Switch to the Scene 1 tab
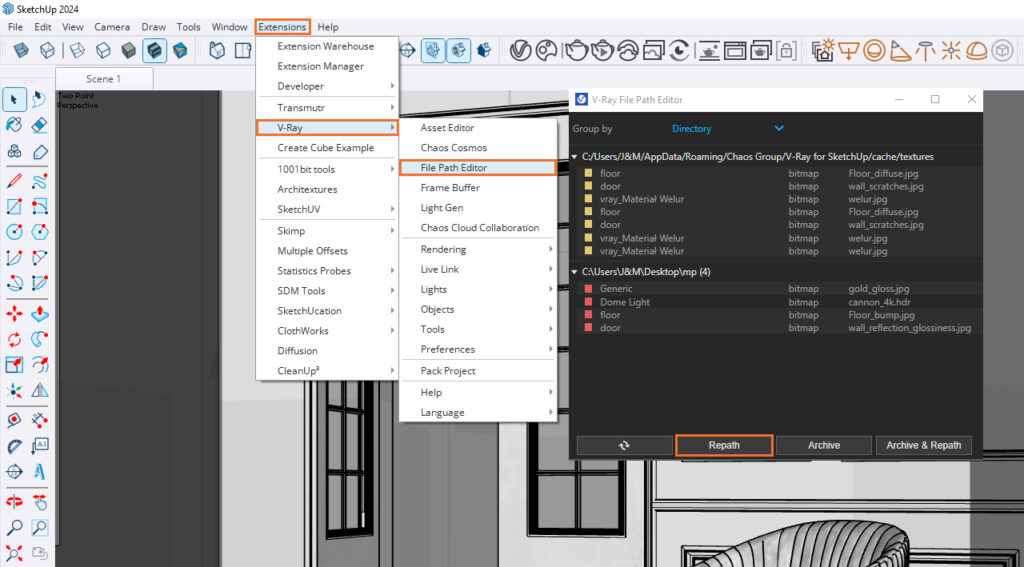This screenshot has width=1024, height=567. tap(104, 79)
